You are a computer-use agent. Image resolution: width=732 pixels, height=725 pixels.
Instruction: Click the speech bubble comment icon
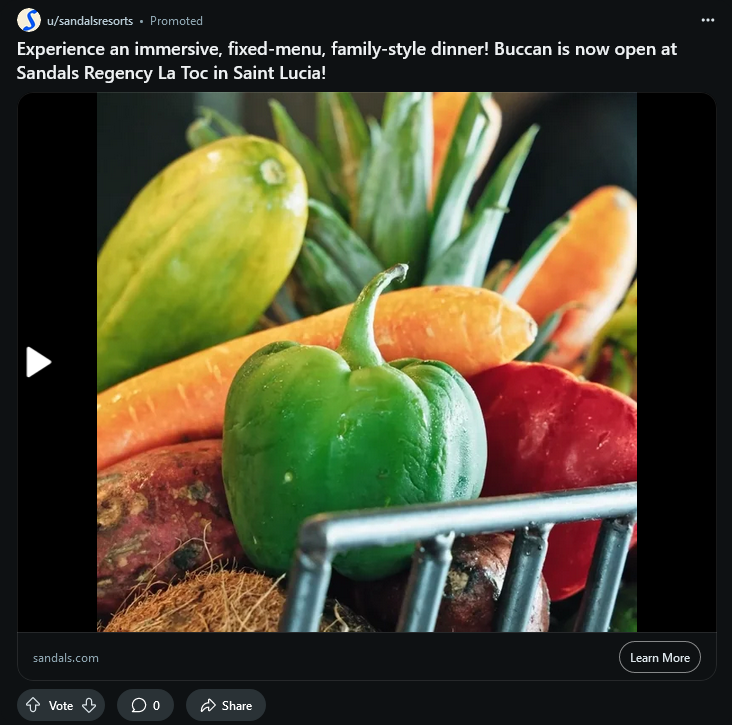[137, 706]
